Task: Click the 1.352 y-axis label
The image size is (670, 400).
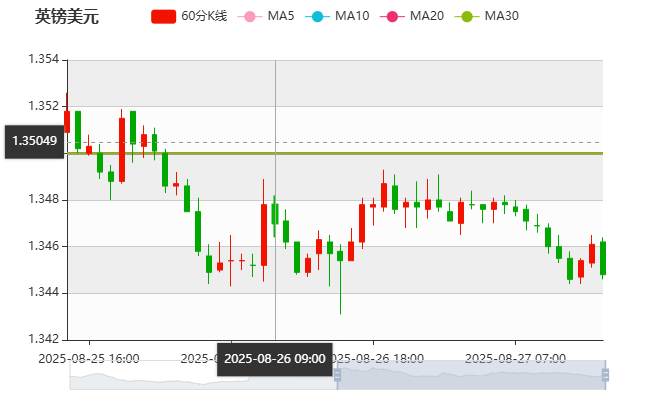Action: [x=44, y=106]
